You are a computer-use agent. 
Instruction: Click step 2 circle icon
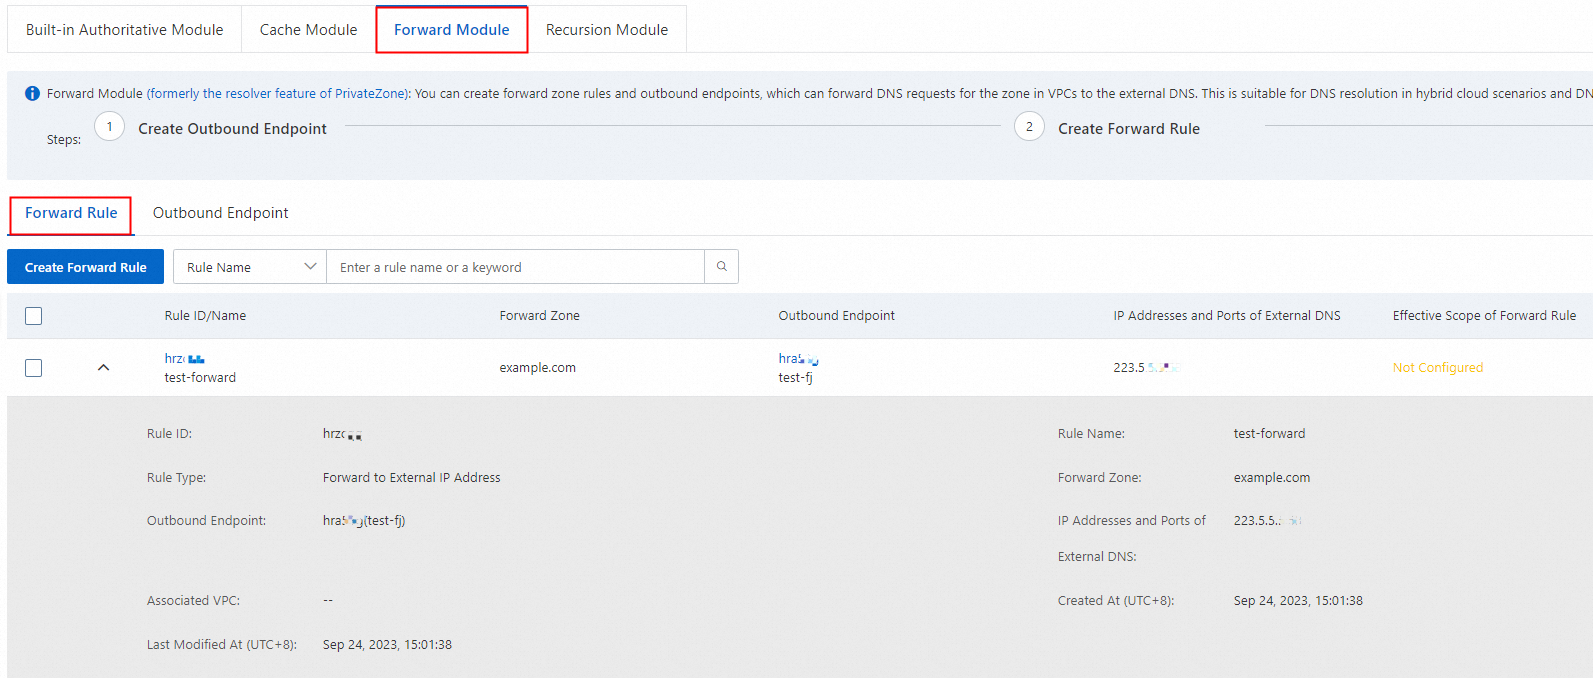click(1029, 127)
